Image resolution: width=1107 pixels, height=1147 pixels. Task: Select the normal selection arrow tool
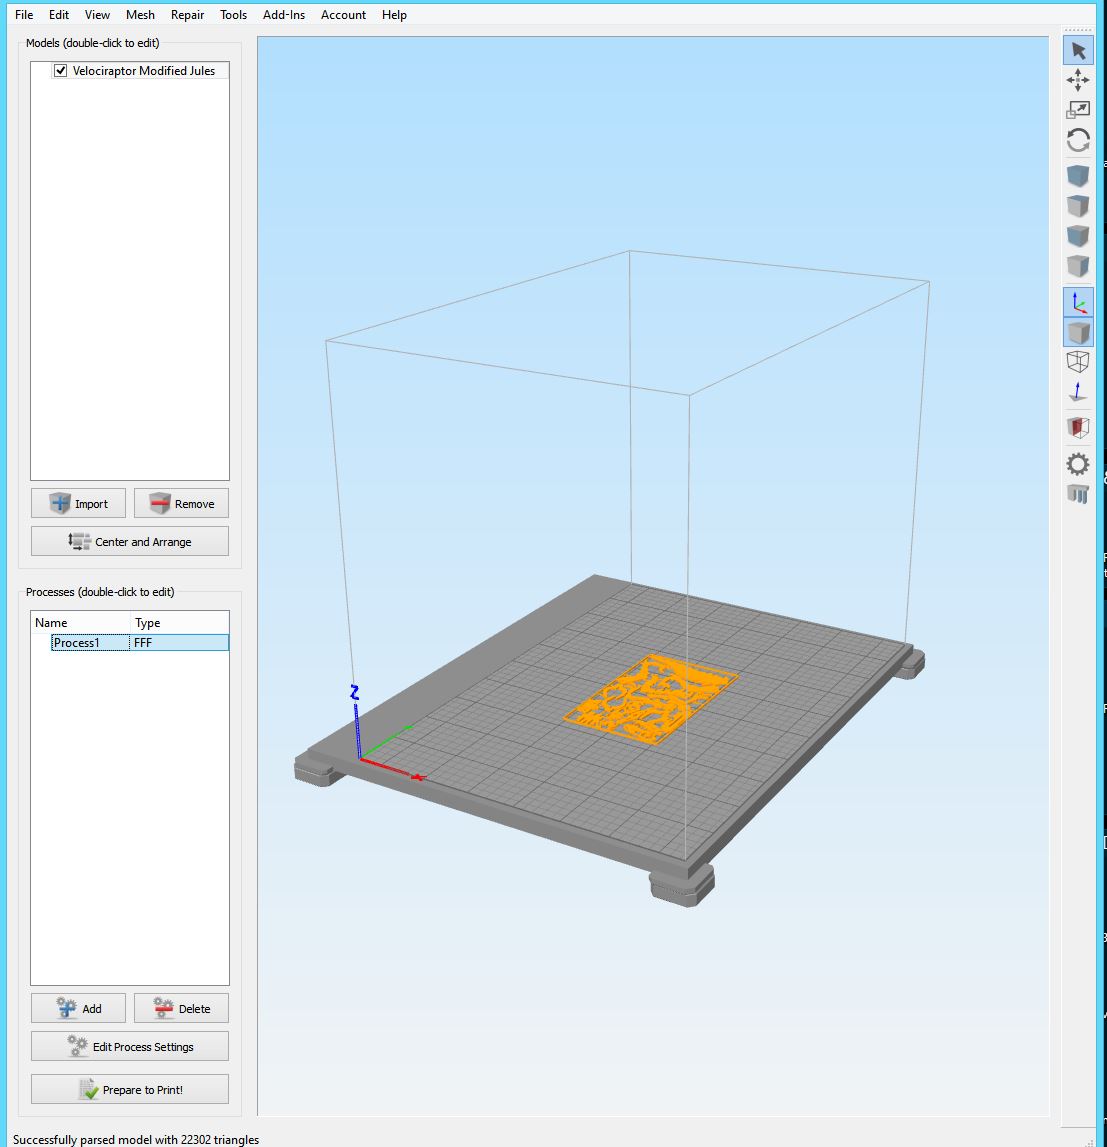click(1078, 51)
